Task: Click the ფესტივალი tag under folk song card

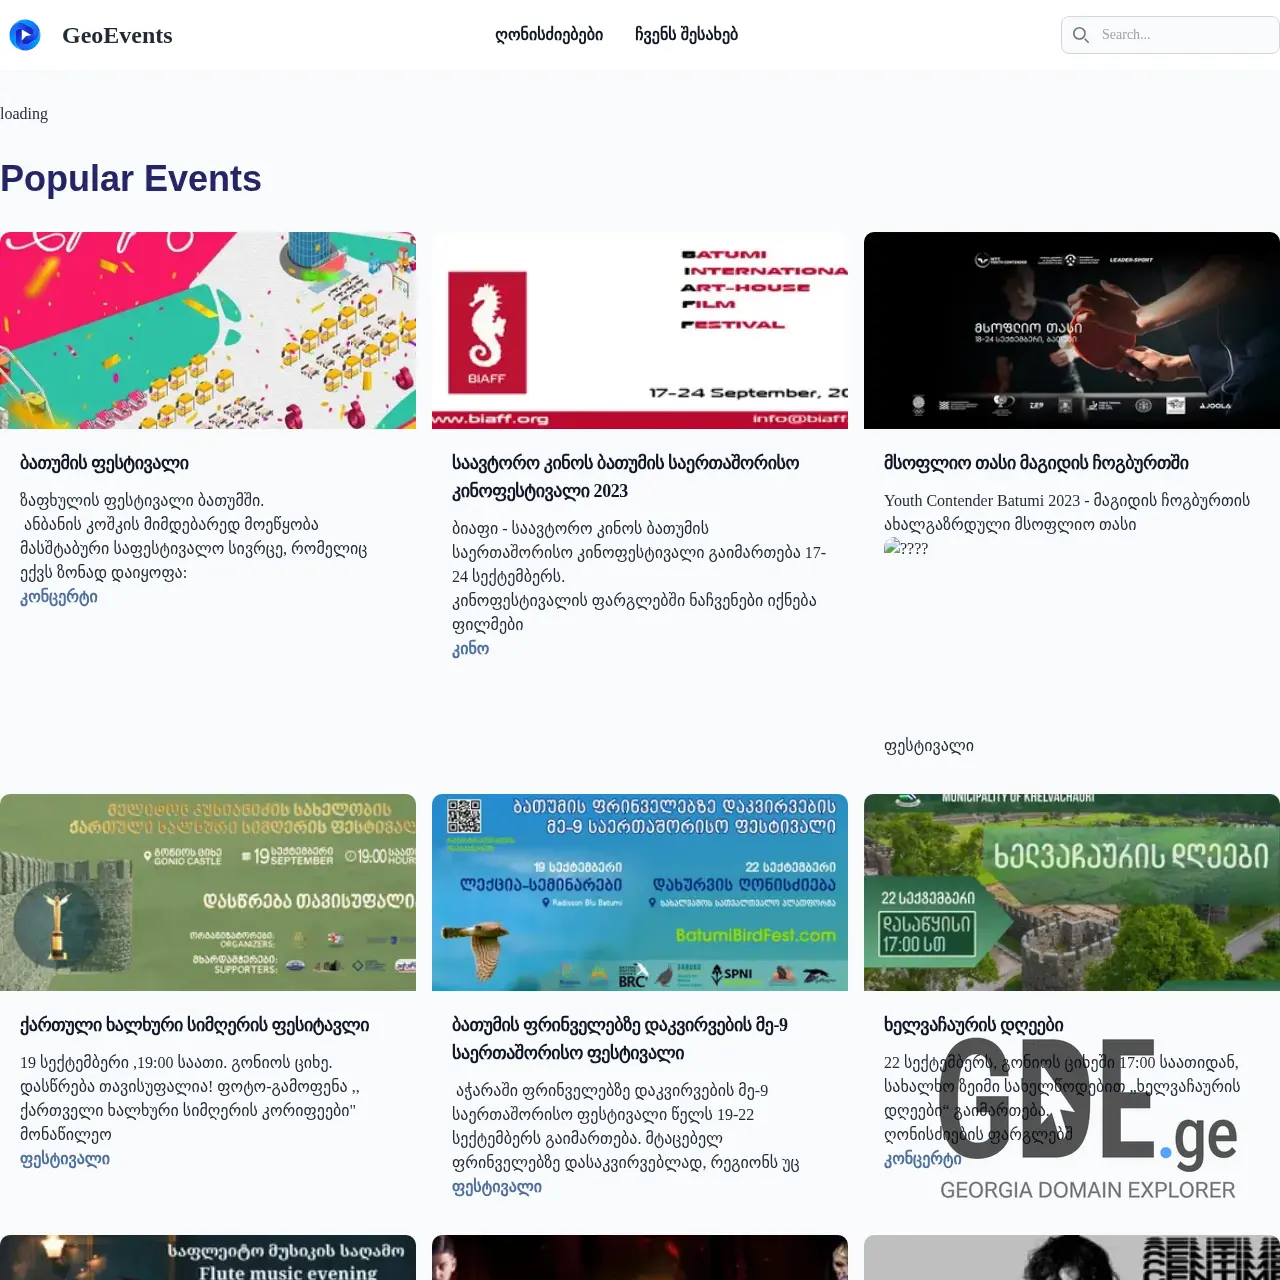Action: pyautogui.click(x=65, y=1159)
